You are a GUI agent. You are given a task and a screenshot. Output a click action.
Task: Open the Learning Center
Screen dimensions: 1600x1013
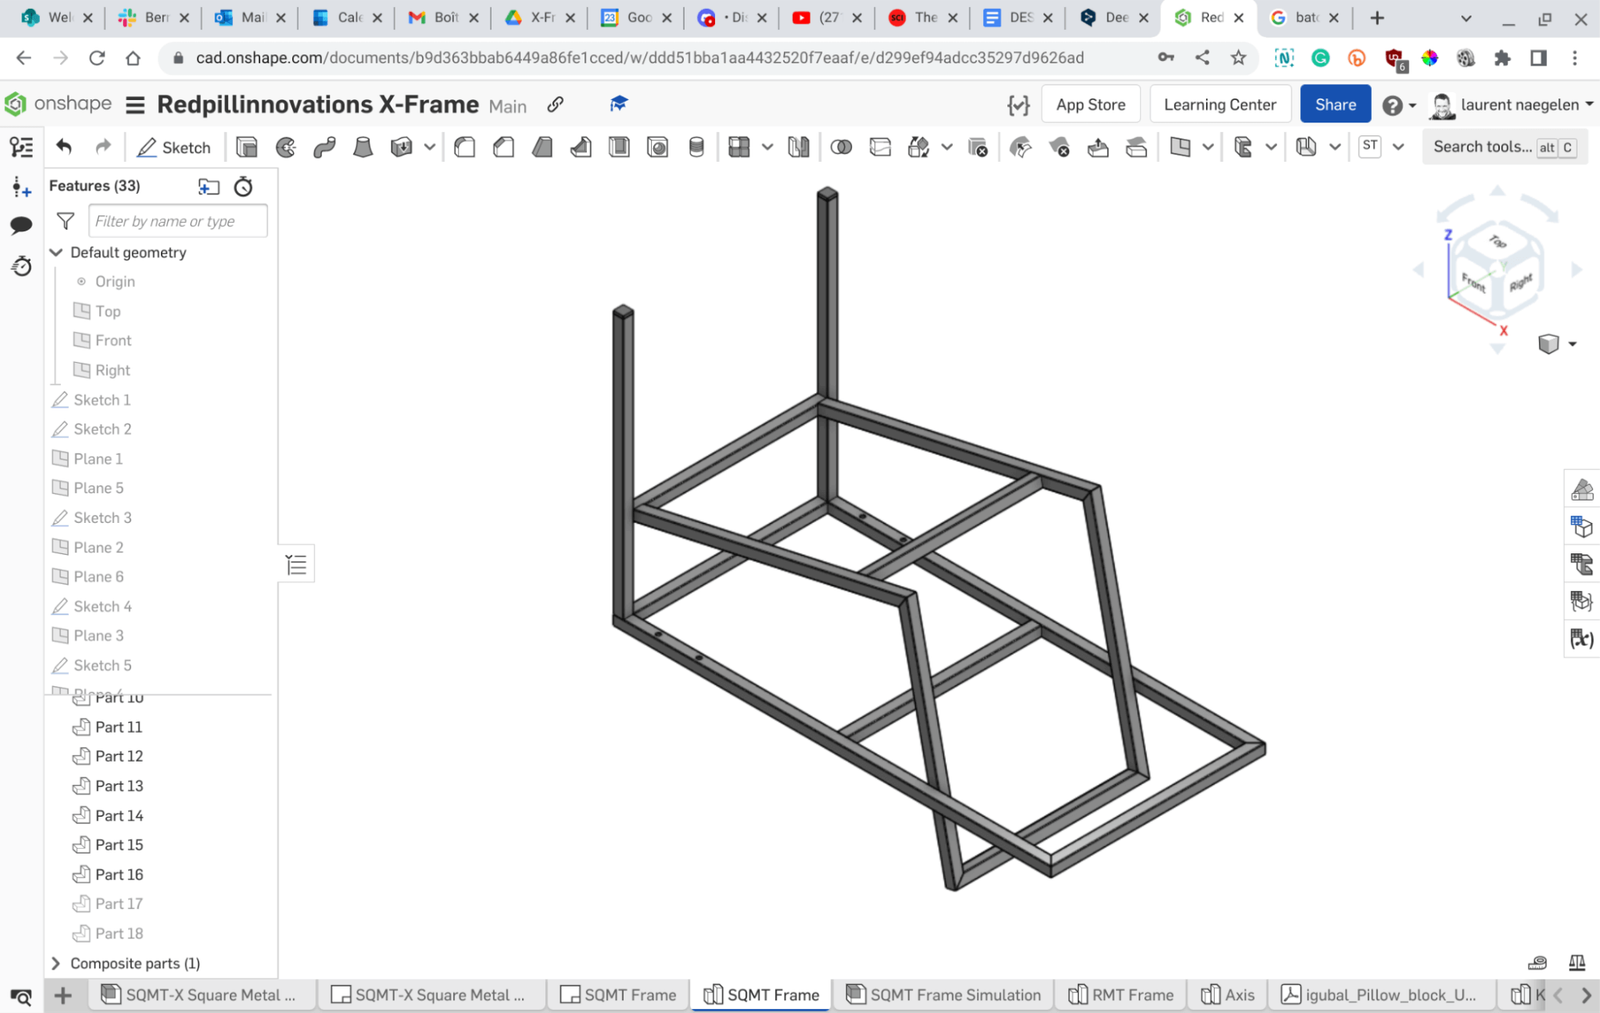1220,104
